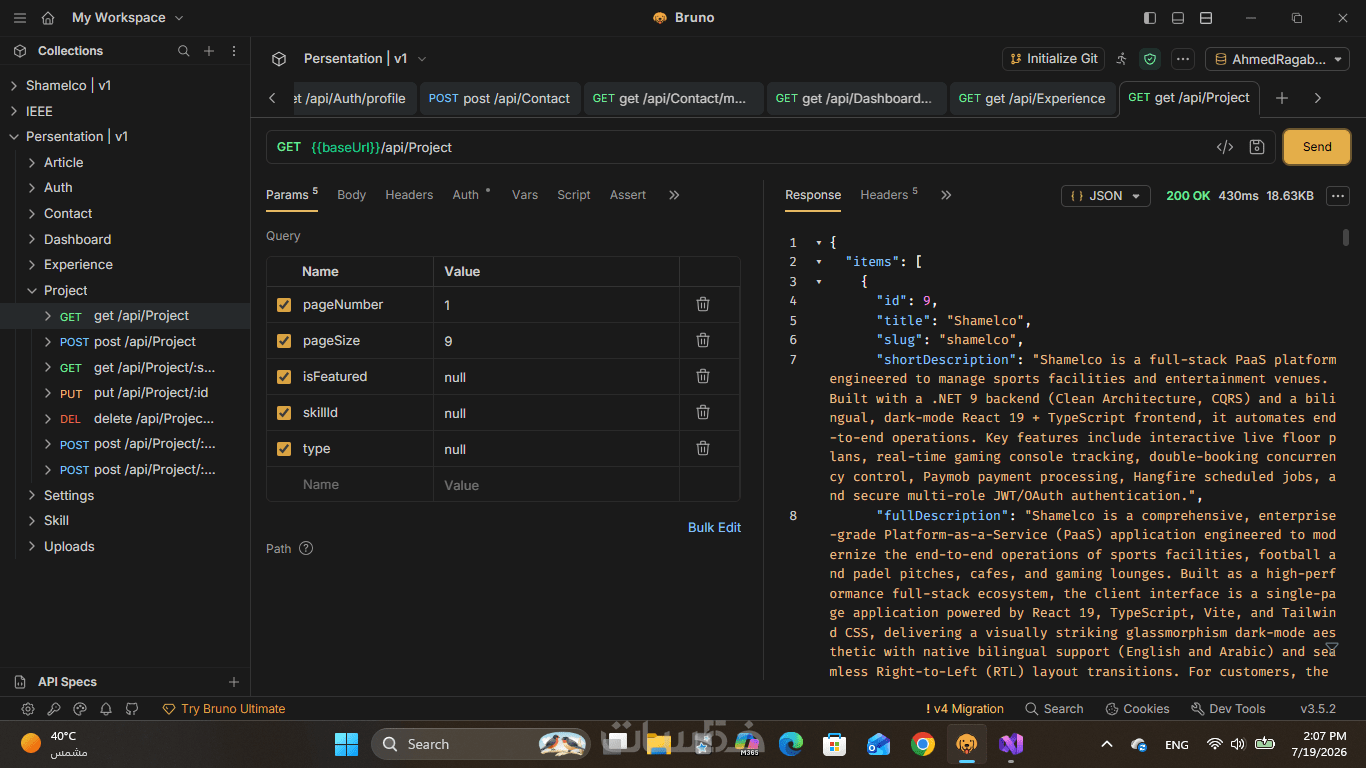Save the request with the disk icon

(1257, 147)
